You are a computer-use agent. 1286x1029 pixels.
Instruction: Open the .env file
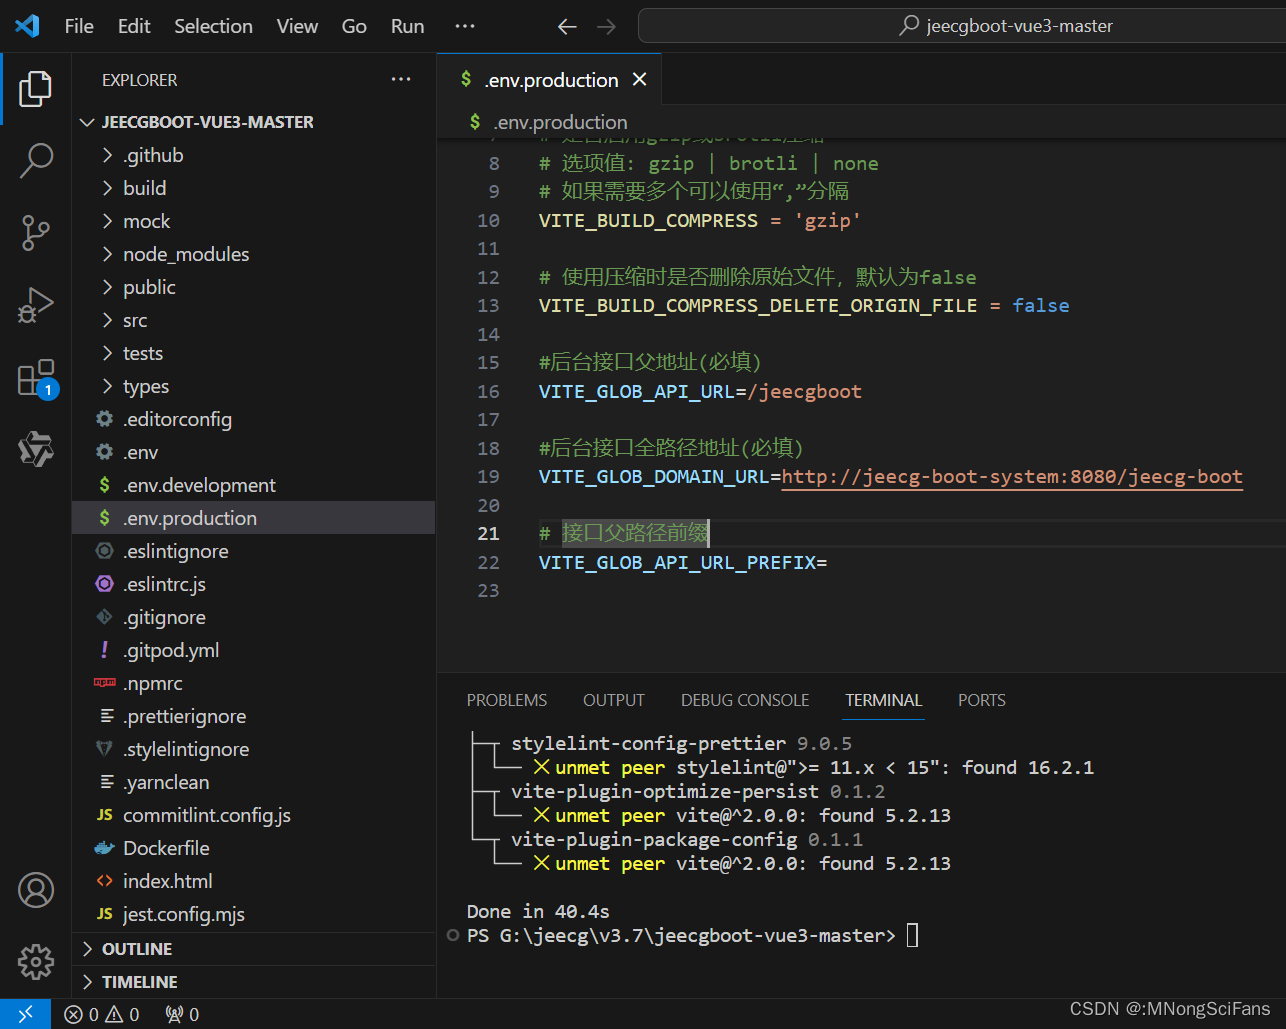[x=254, y=452]
